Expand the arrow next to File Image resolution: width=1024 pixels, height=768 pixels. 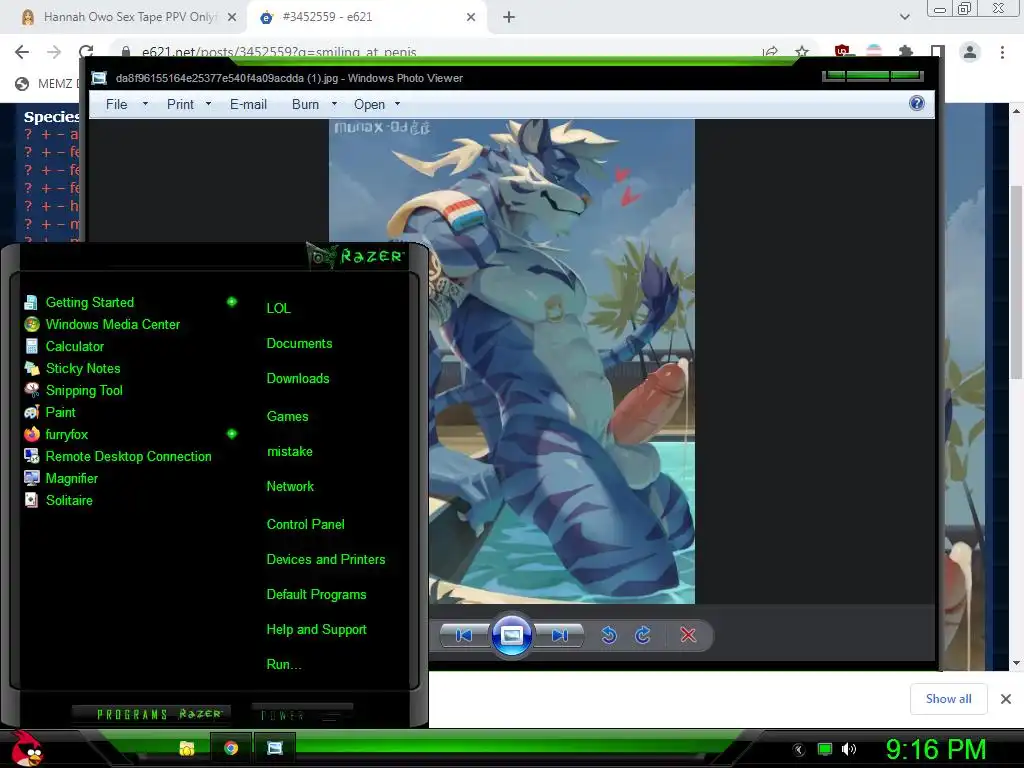point(145,104)
